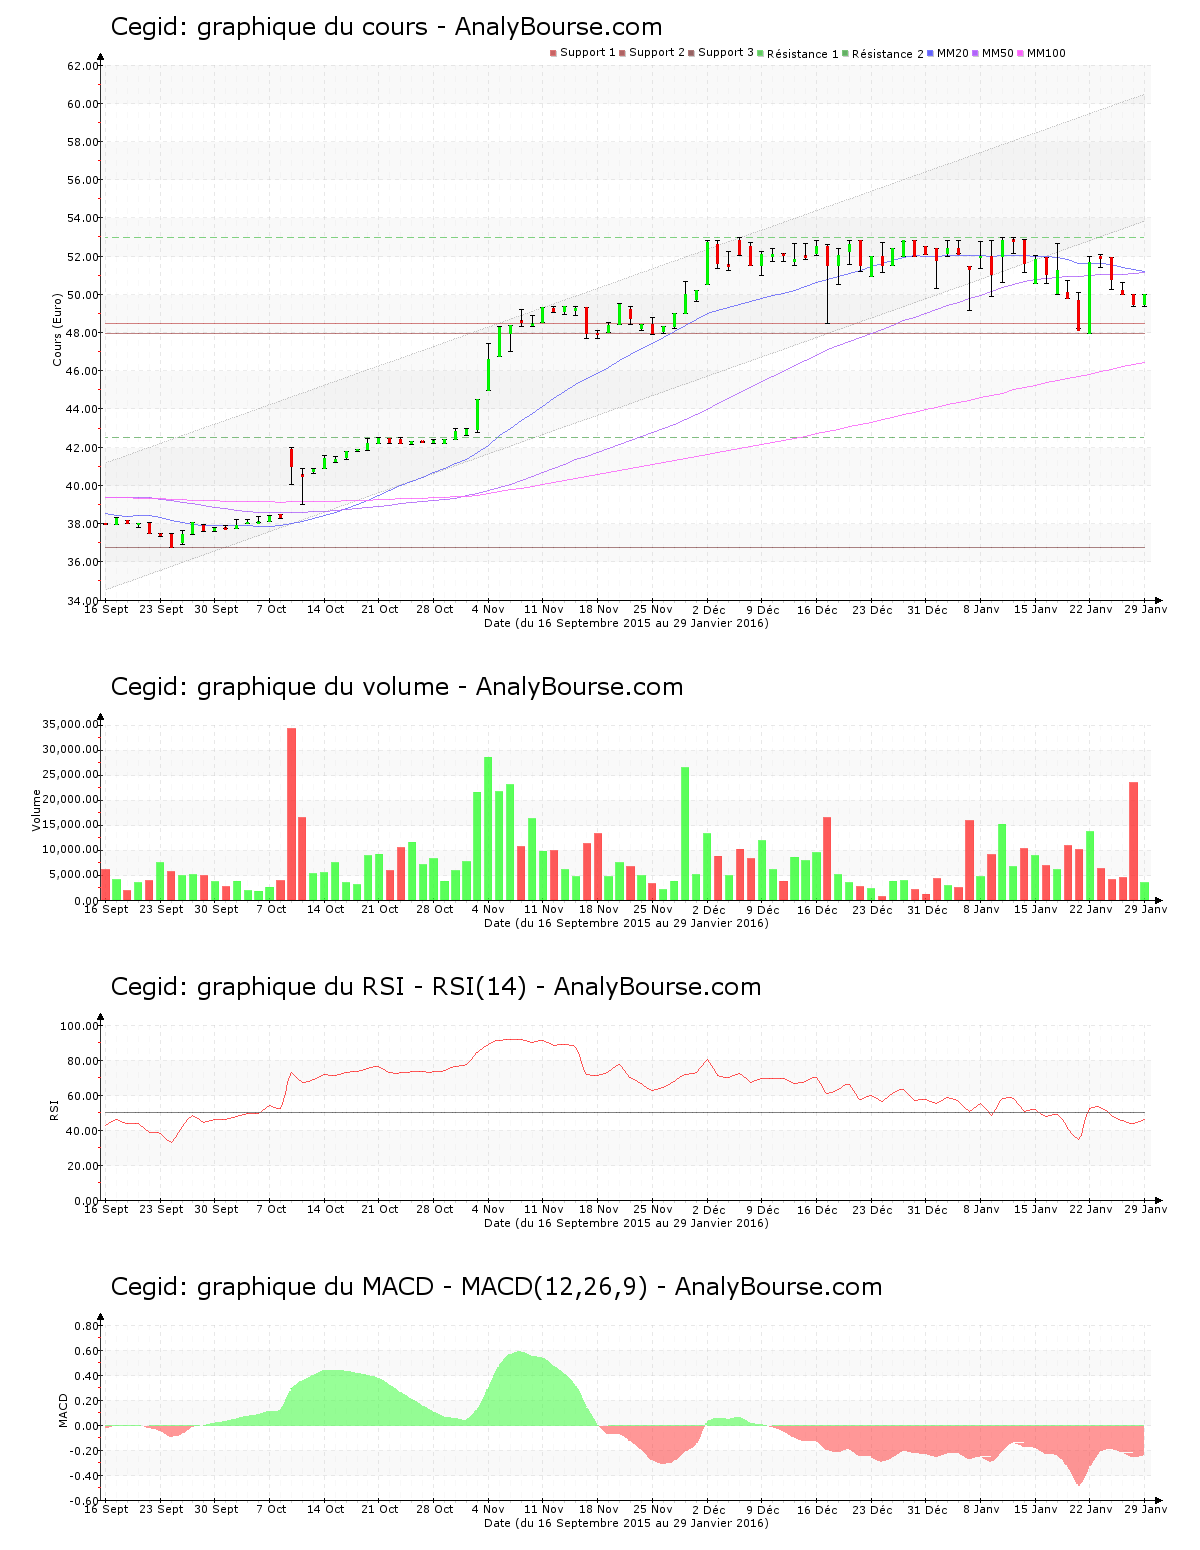Click the '100.00' RSI axis value
This screenshot has width=1200, height=1550.
tap(80, 1026)
